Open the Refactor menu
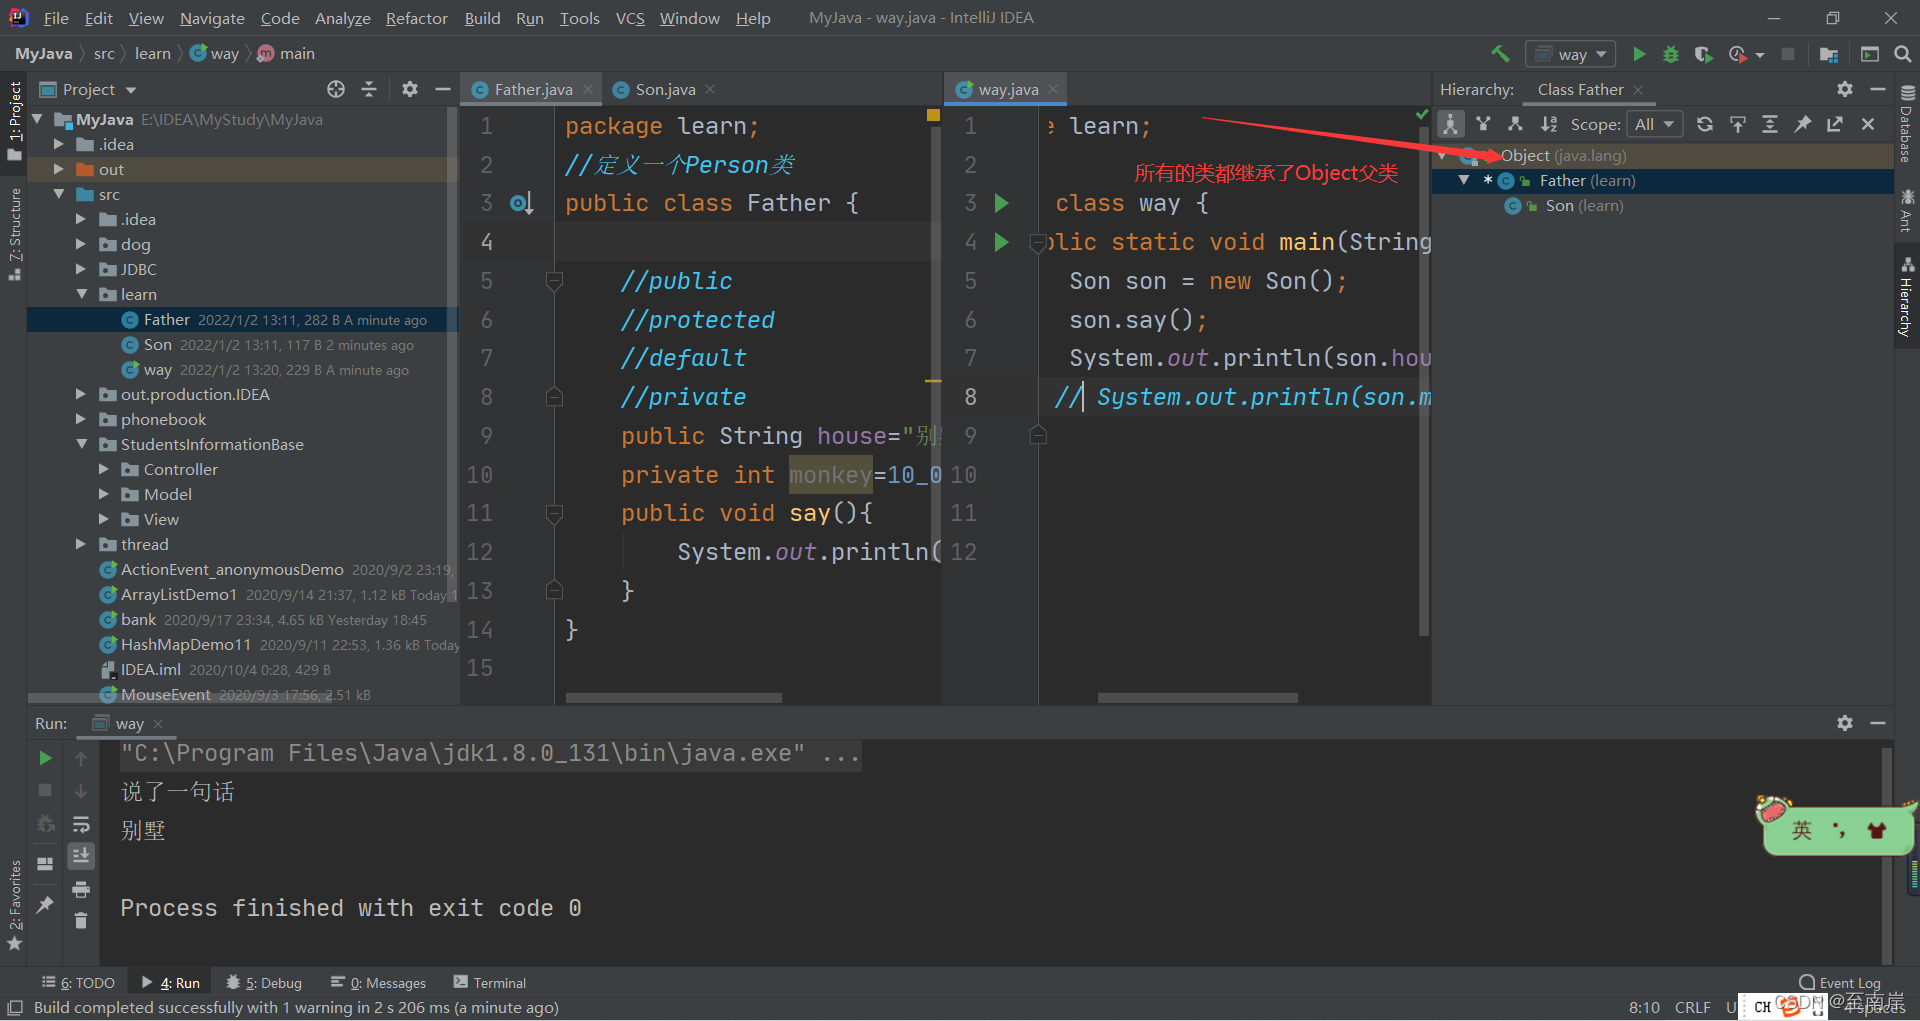1920x1021 pixels. tap(417, 18)
